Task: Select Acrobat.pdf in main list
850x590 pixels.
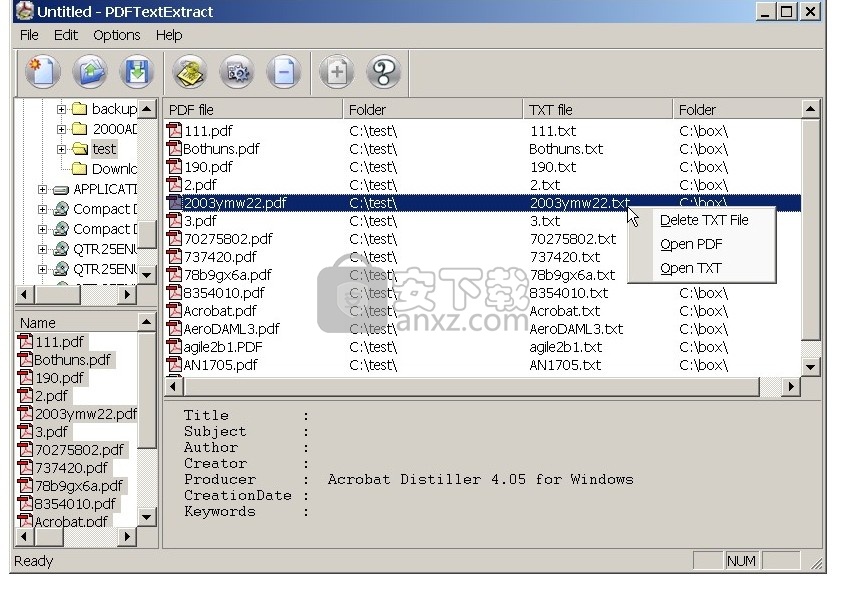Action: 220,311
